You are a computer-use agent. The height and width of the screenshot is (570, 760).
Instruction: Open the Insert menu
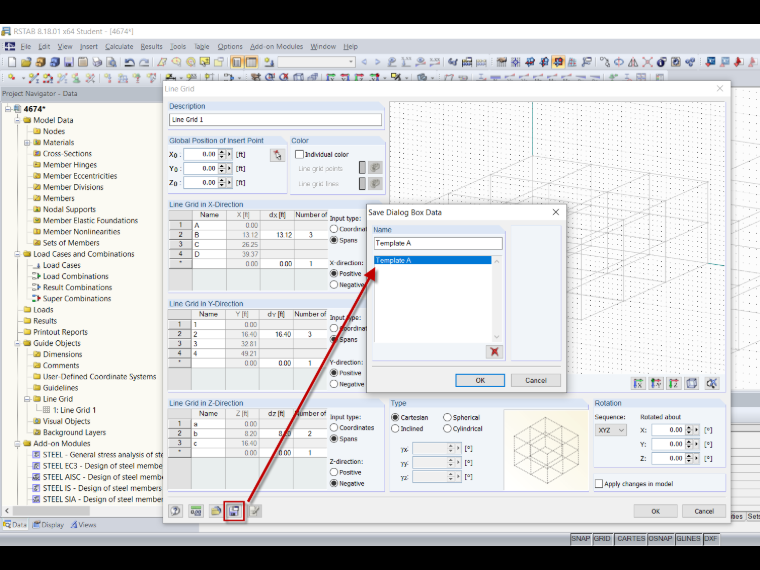click(89, 47)
